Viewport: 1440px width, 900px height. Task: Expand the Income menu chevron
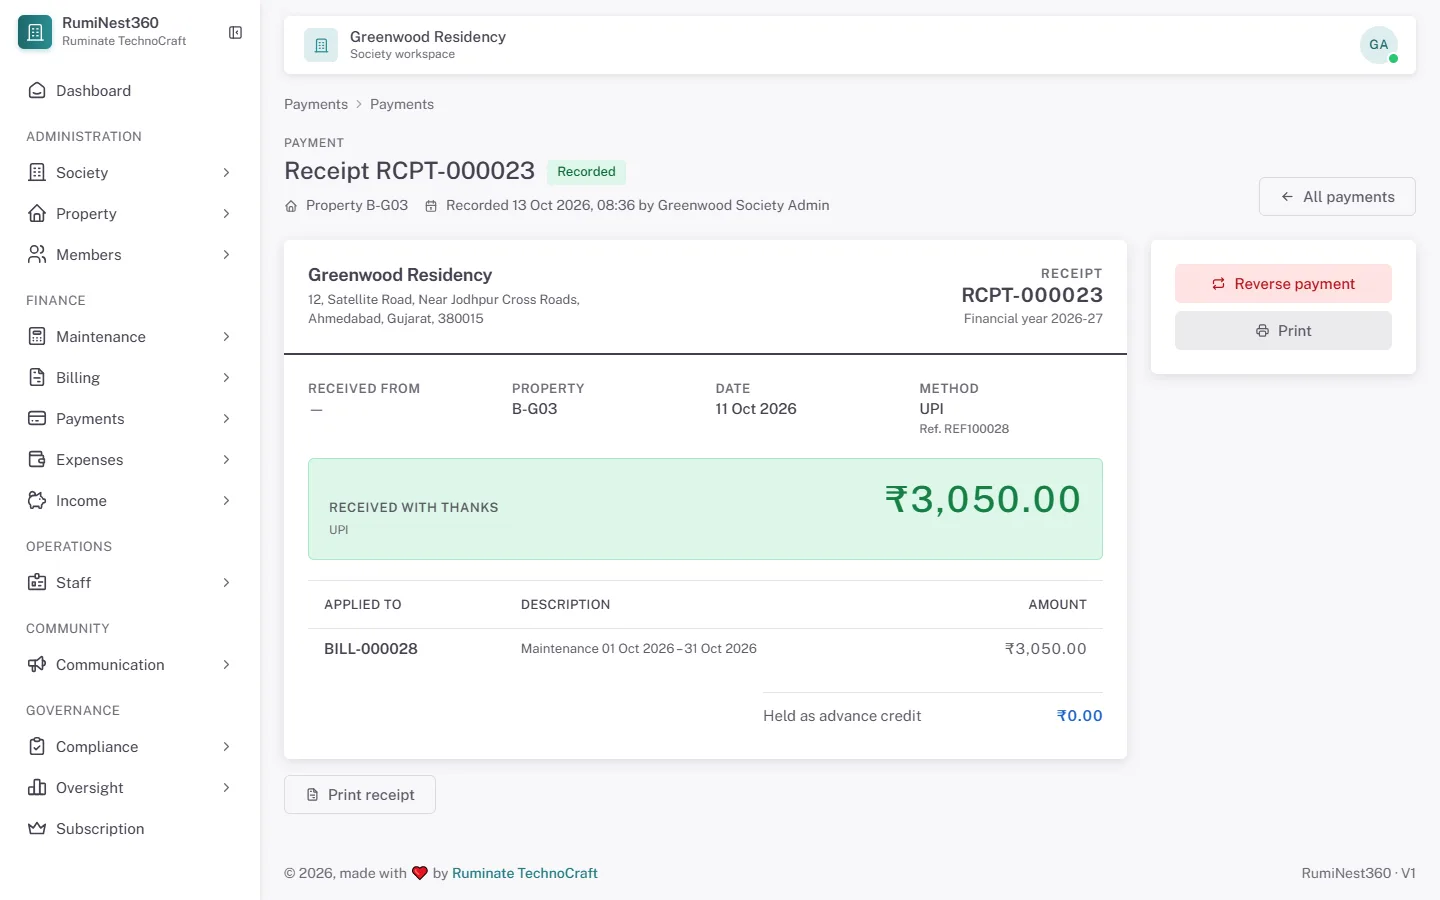[226, 501]
